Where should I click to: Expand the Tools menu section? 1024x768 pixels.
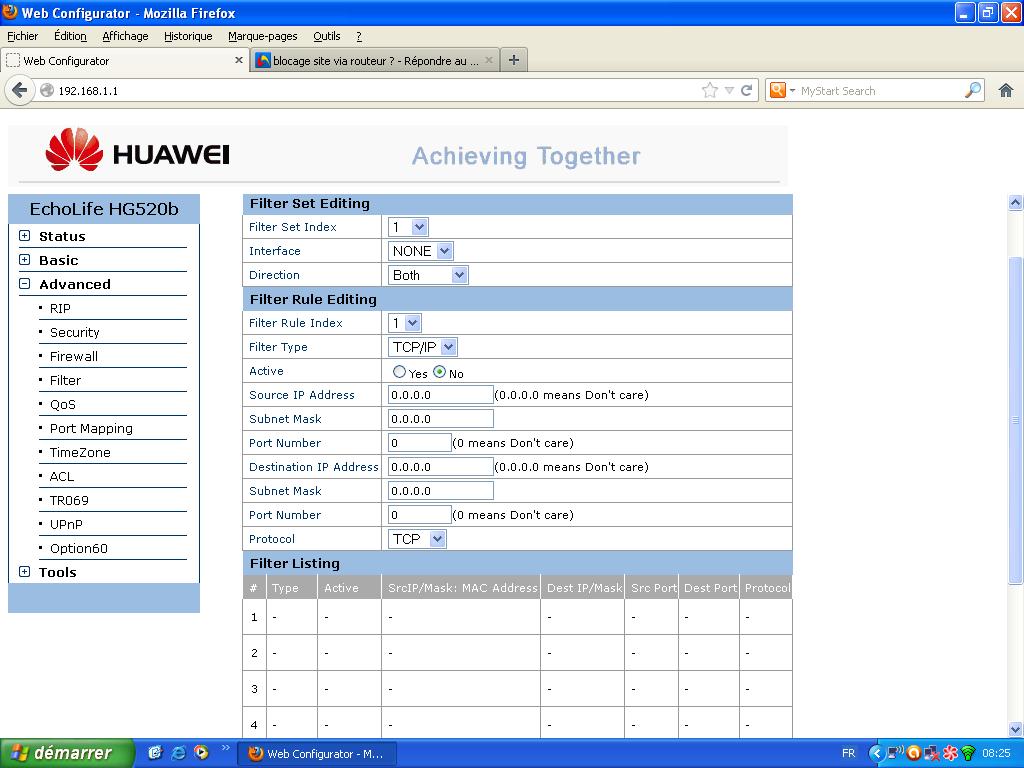tap(25, 571)
